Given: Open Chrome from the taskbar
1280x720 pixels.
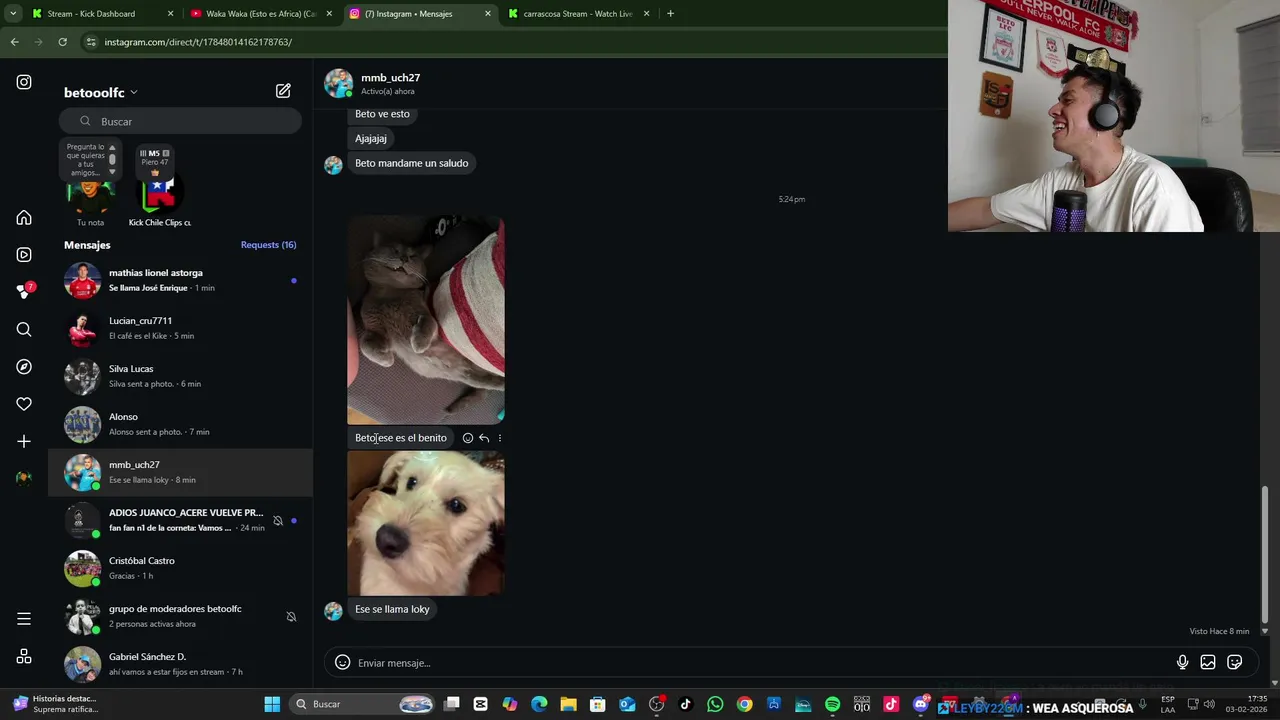Looking at the screenshot, I should tap(744, 704).
